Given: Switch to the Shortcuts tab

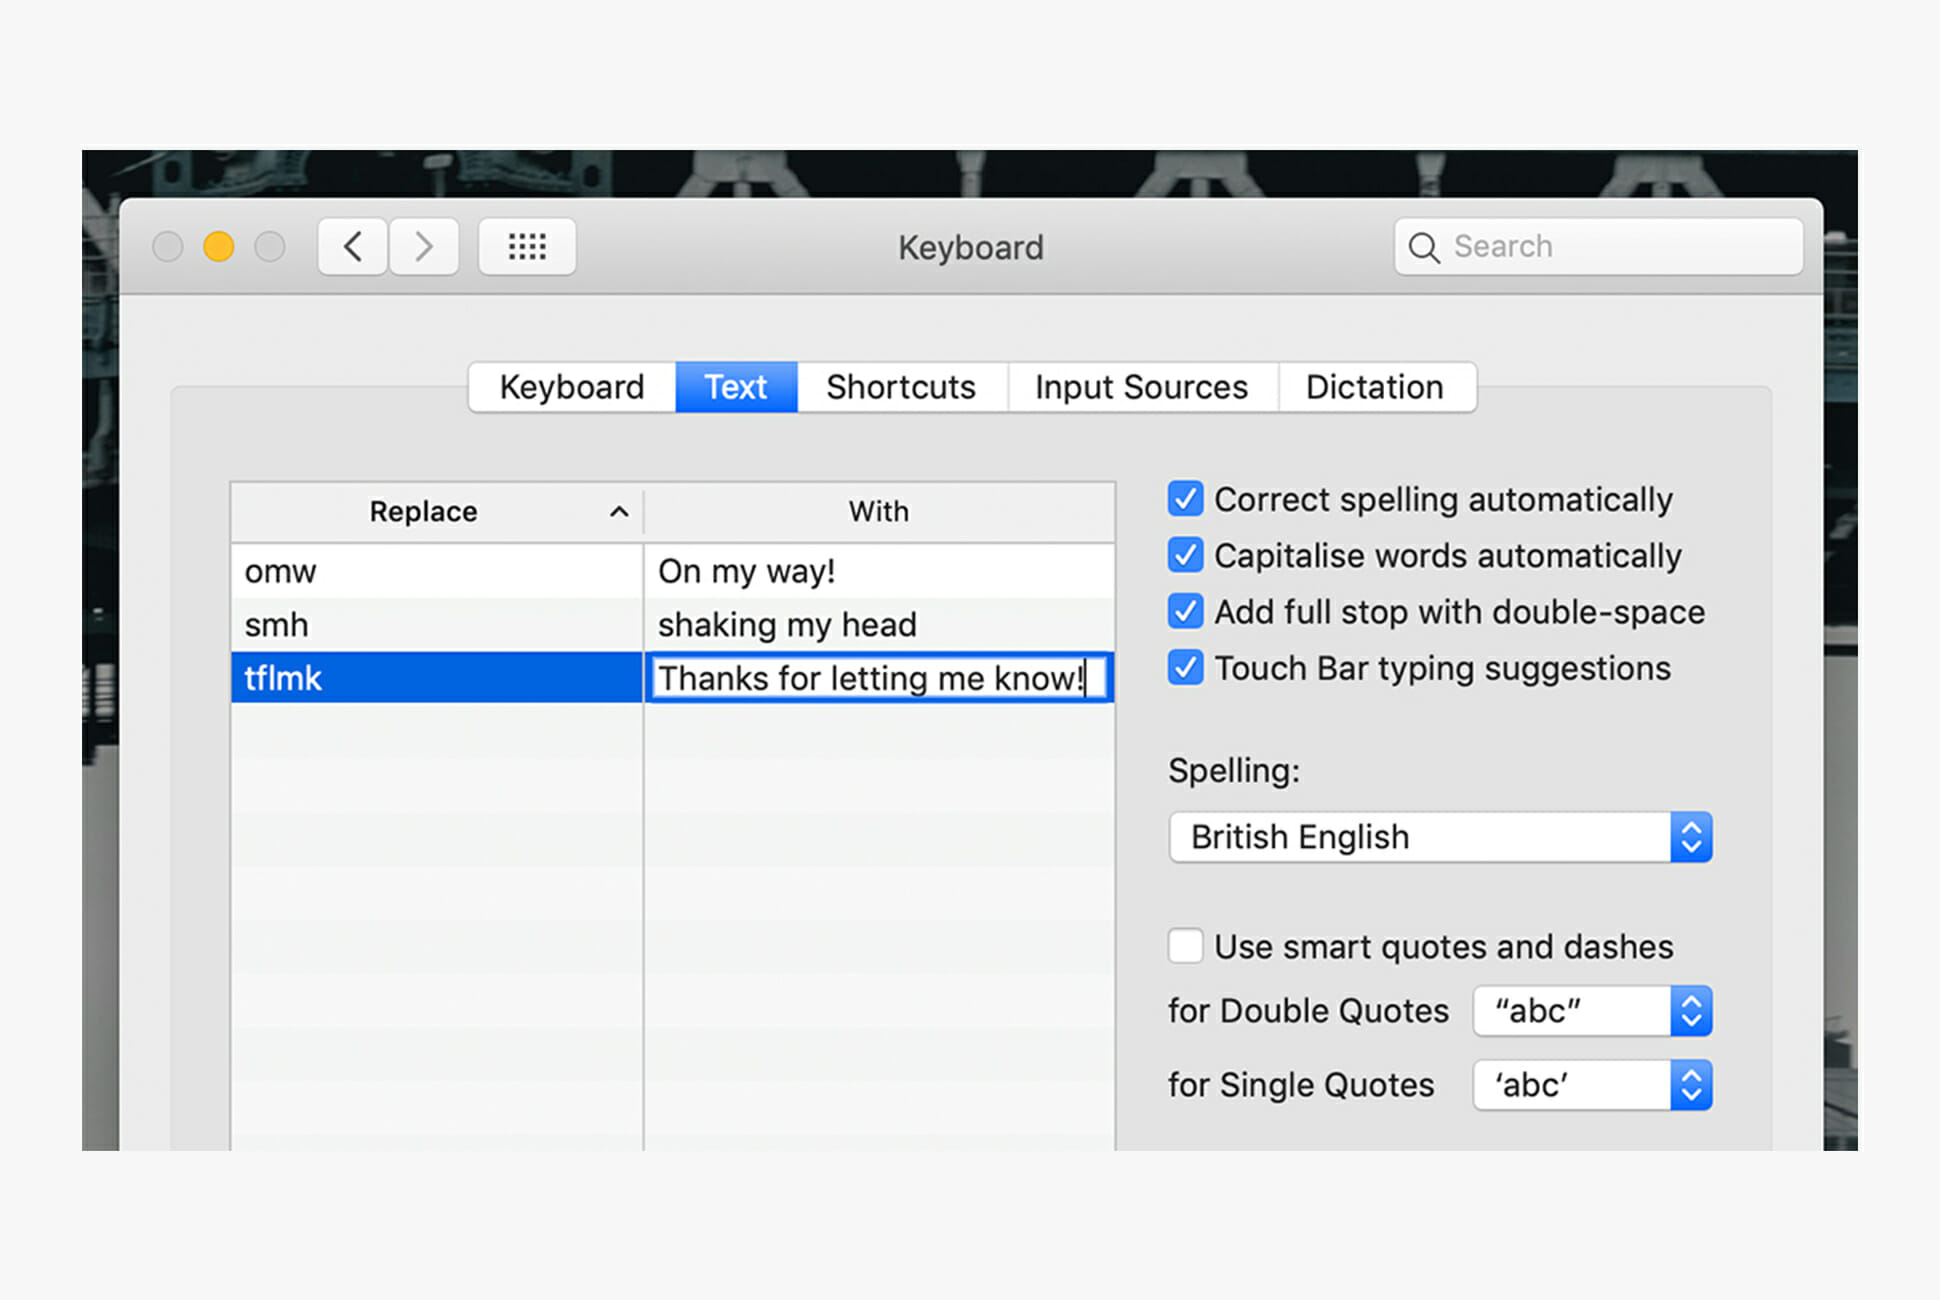Looking at the screenshot, I should coord(901,387).
